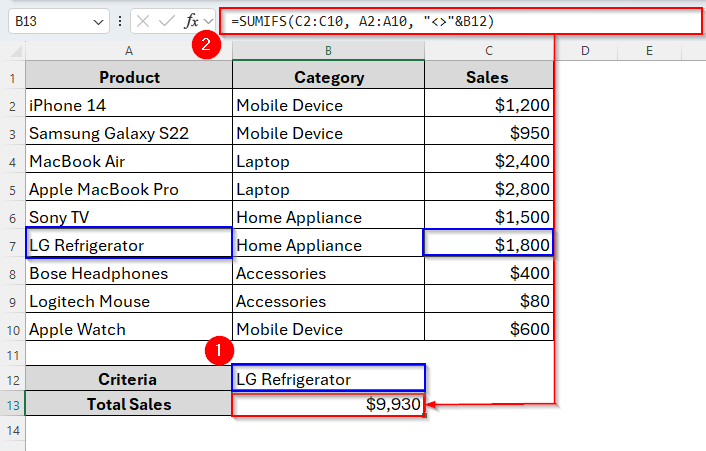Click the Select All corner triangle
This screenshot has height=451, width=706.
pos(13,50)
